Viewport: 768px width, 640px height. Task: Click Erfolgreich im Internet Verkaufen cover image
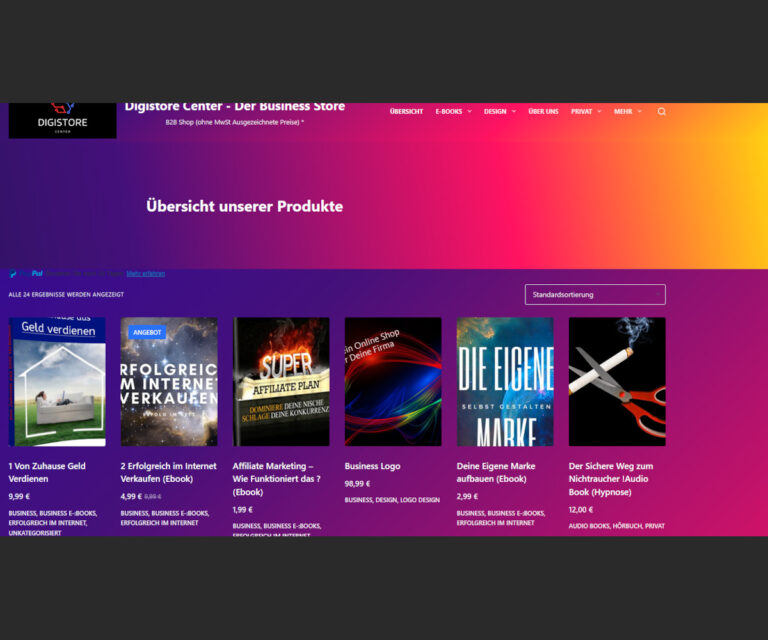[169, 382]
